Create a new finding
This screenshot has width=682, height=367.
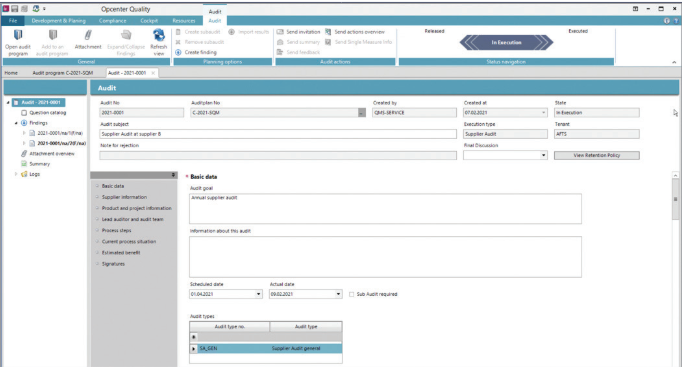196,52
